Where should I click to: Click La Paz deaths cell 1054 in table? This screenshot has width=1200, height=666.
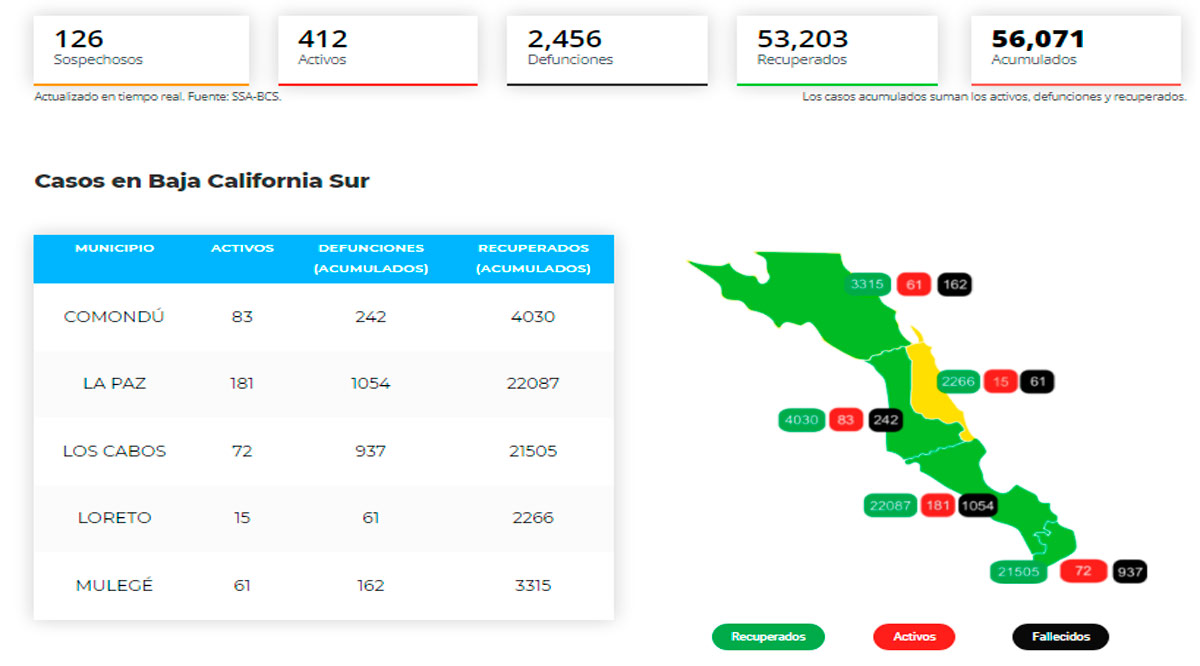coord(370,384)
